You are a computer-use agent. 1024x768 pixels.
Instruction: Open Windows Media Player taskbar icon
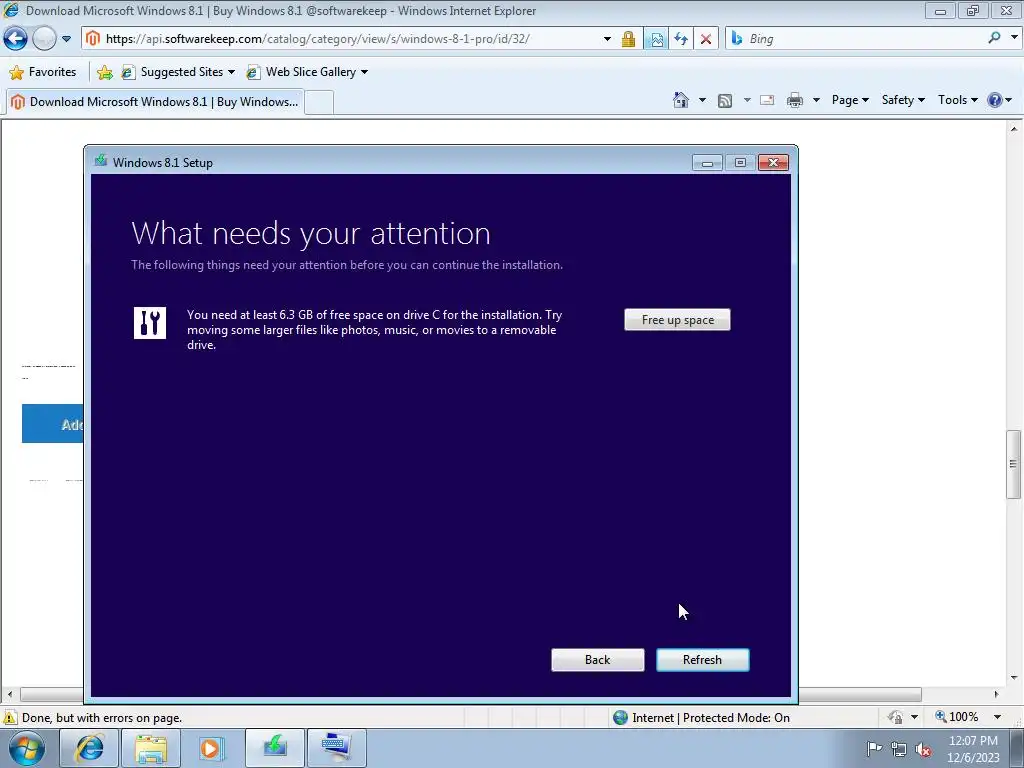coord(212,748)
